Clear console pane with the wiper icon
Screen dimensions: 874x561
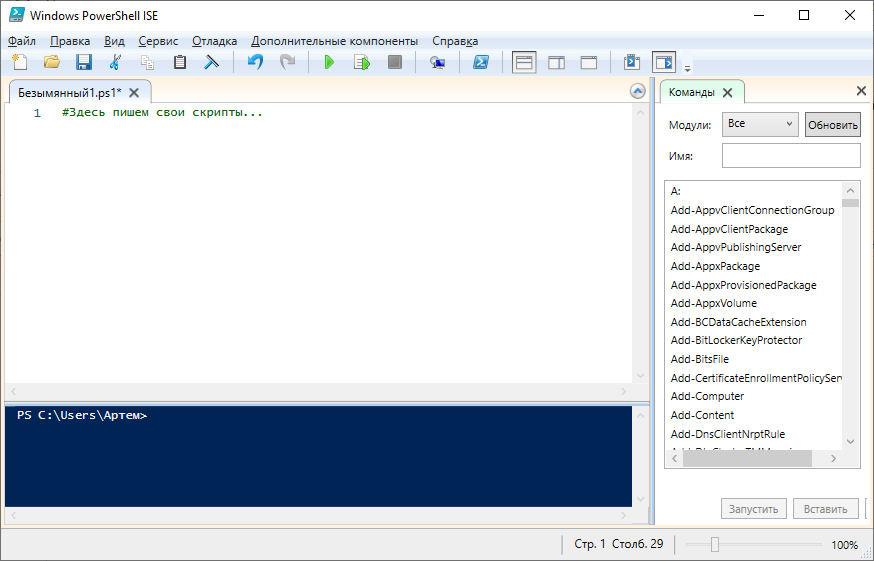pyautogui.click(x=211, y=62)
